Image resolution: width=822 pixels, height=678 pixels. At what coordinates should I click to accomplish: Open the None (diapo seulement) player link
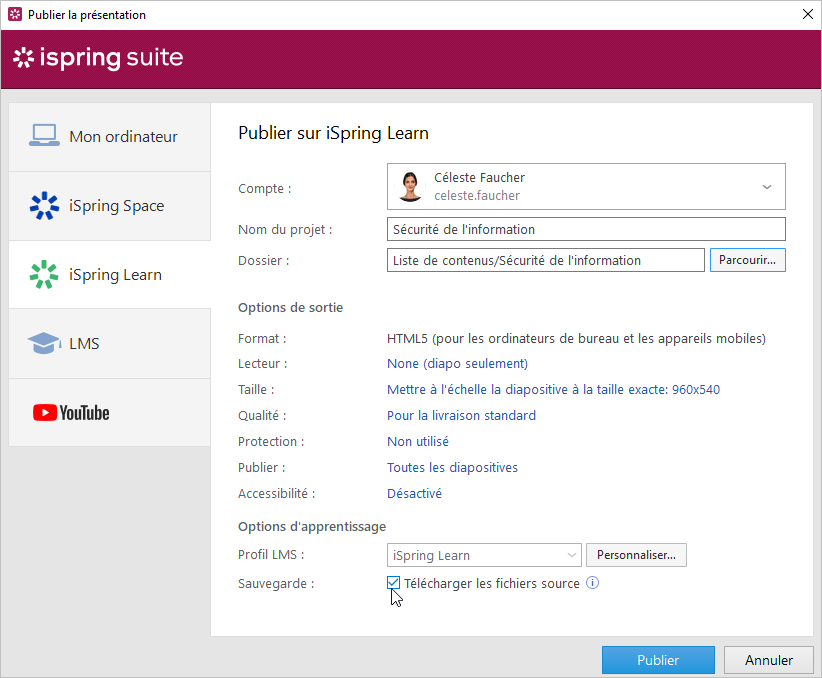457,364
